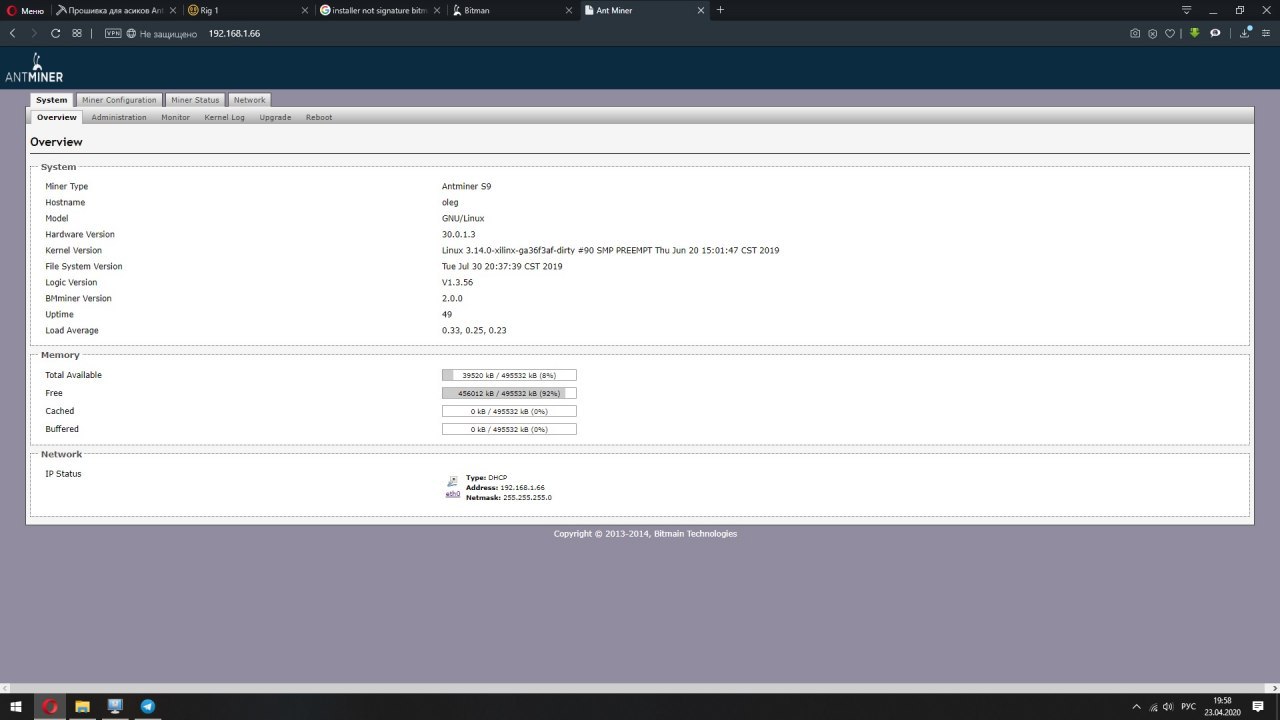Click the green download arrow extension
Image resolution: width=1280 pixels, height=720 pixels.
coord(1194,33)
